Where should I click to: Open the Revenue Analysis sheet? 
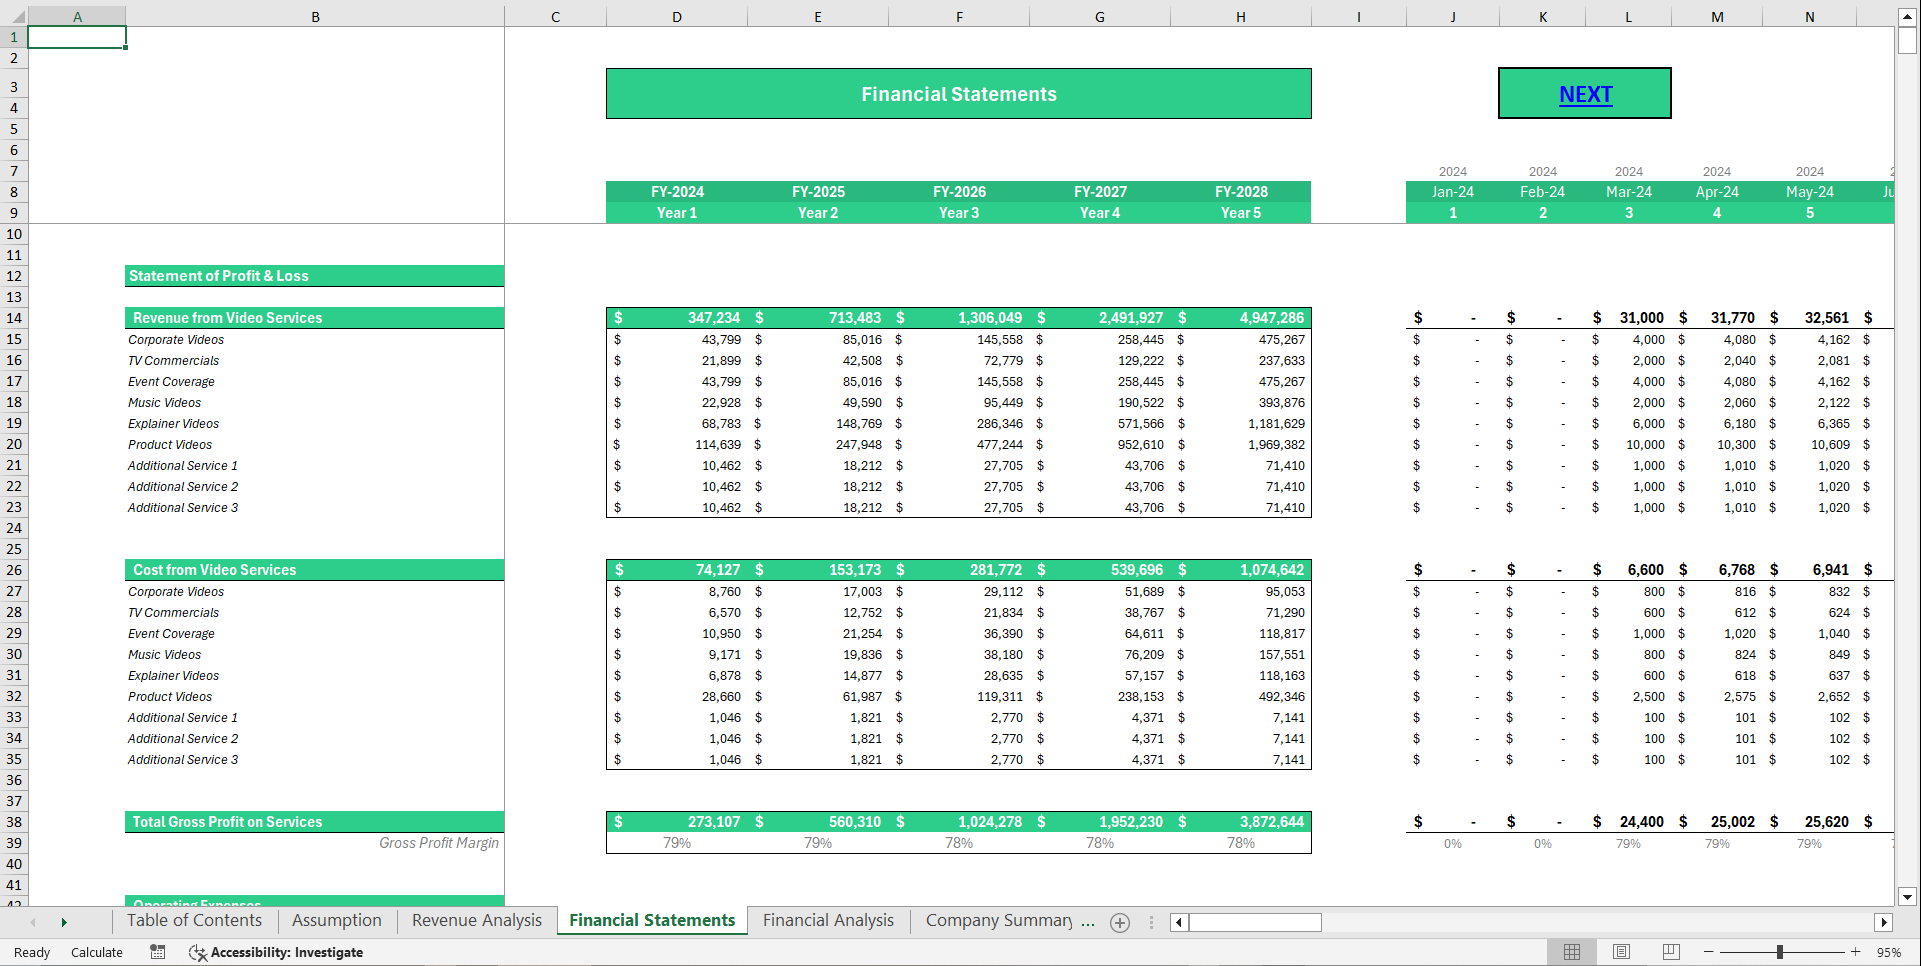coord(476,920)
